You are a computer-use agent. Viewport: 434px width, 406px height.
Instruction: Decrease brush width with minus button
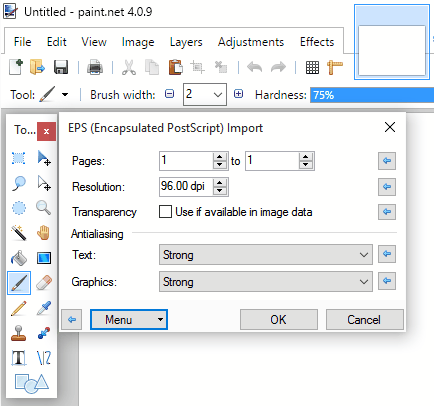coord(169,94)
